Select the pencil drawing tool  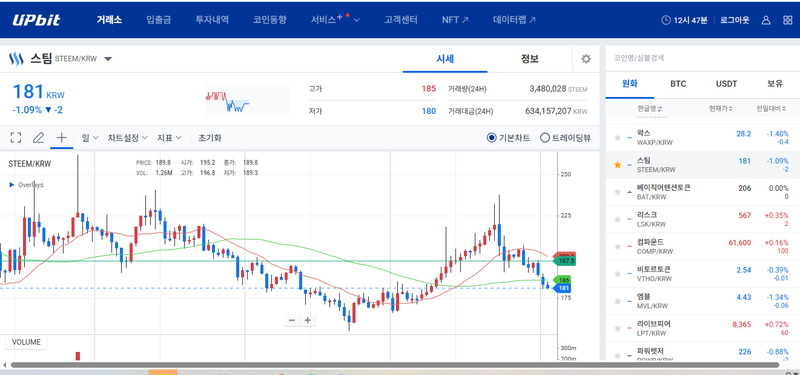coord(38,137)
